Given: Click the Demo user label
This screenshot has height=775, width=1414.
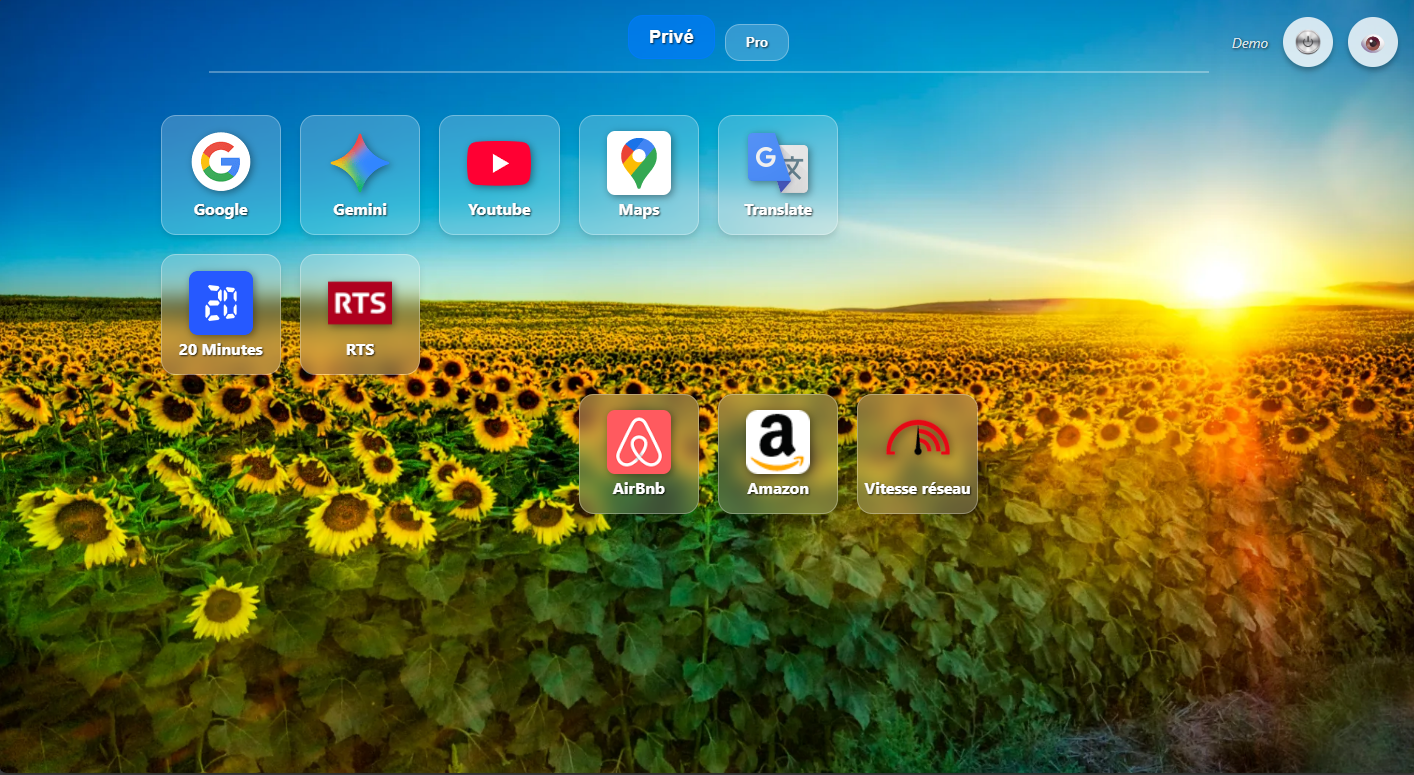Looking at the screenshot, I should (1250, 43).
